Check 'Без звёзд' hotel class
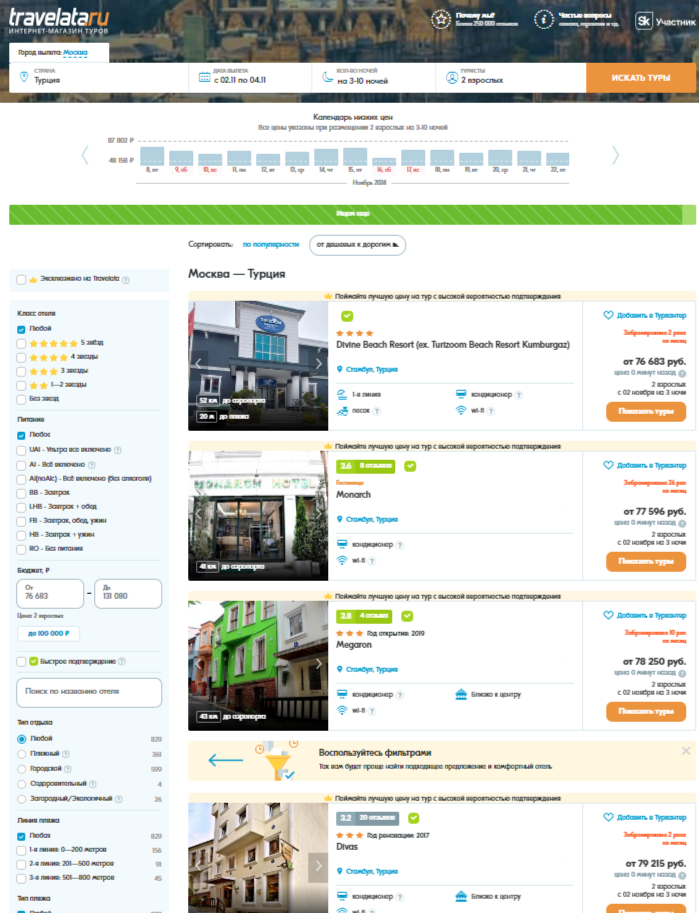This screenshot has width=699, height=913. pos(22,399)
